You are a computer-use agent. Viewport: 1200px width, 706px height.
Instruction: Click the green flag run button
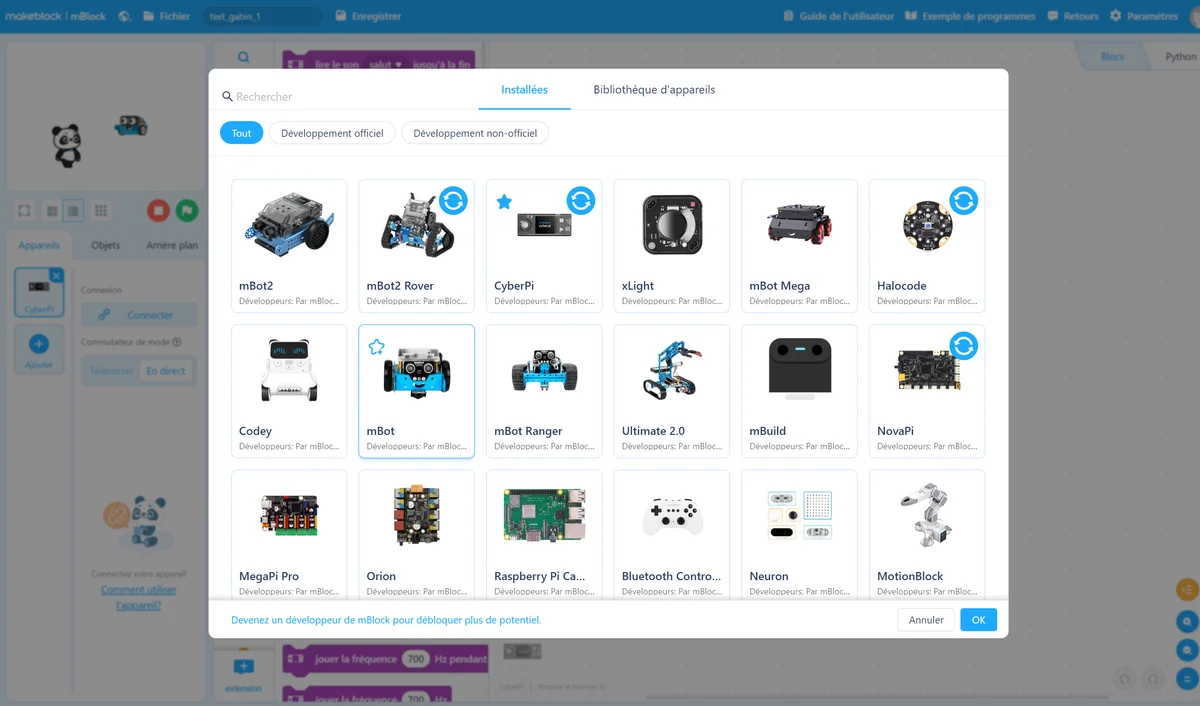click(x=186, y=211)
